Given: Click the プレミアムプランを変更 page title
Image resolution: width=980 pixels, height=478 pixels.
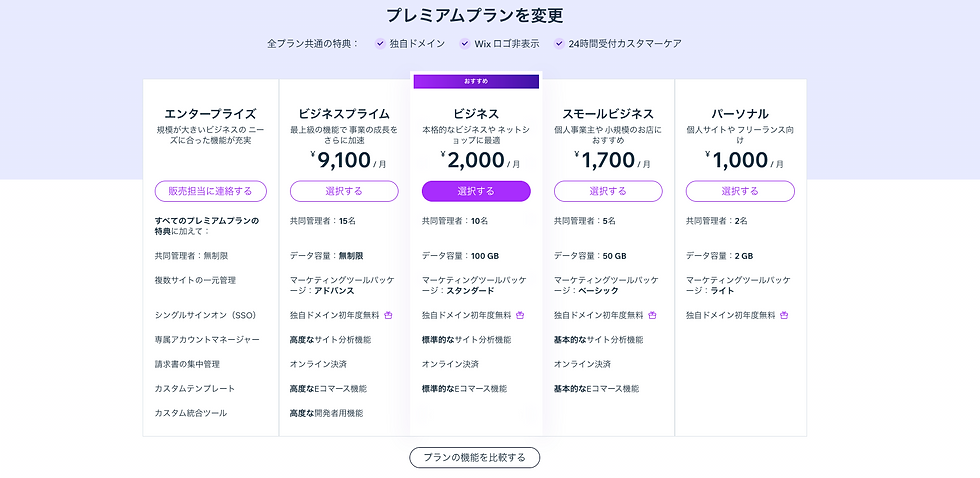Looking at the screenshot, I should tap(475, 15).
